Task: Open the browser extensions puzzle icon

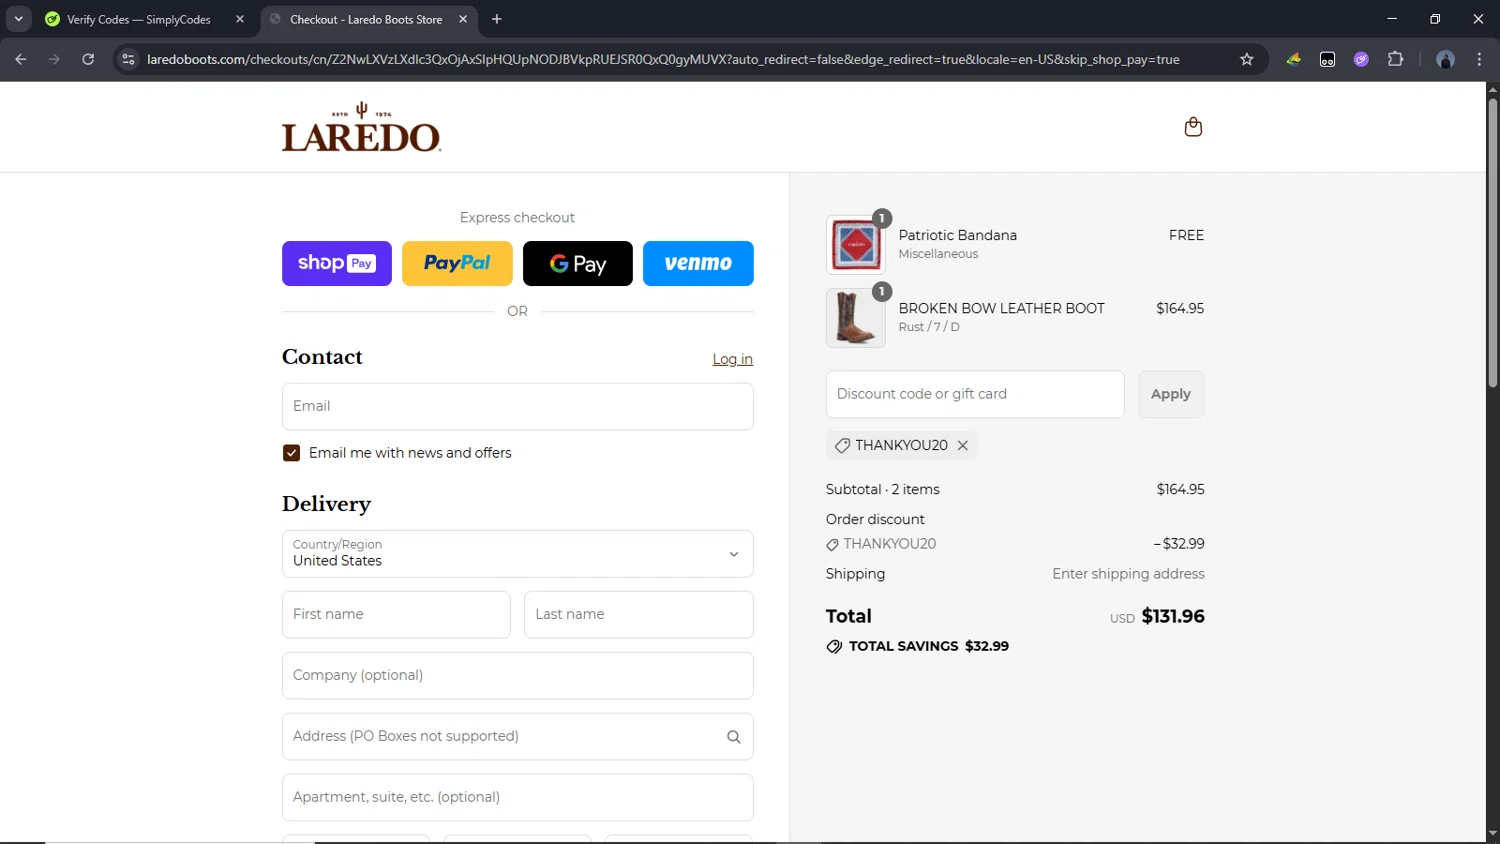Action: [x=1396, y=59]
